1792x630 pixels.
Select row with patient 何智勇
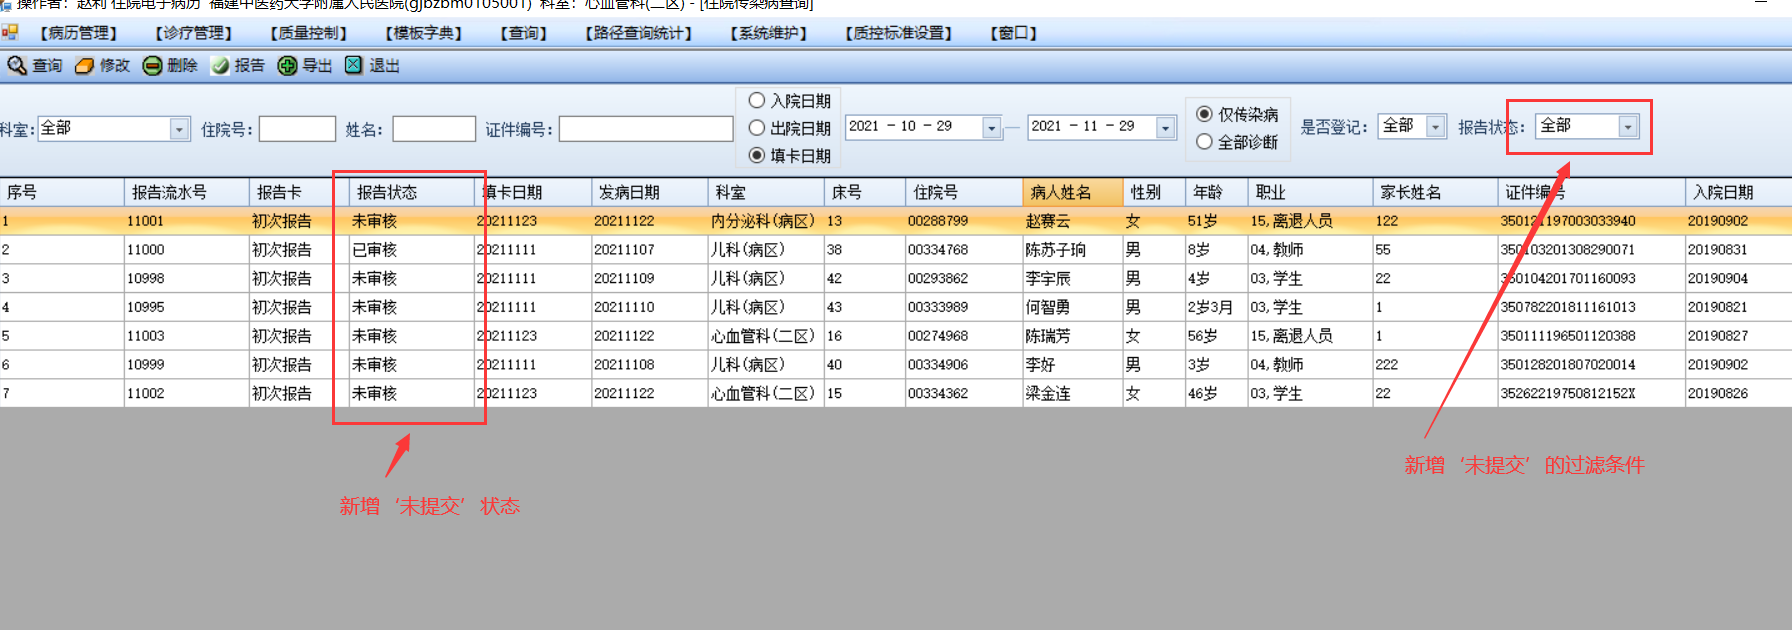pyautogui.click(x=896, y=307)
